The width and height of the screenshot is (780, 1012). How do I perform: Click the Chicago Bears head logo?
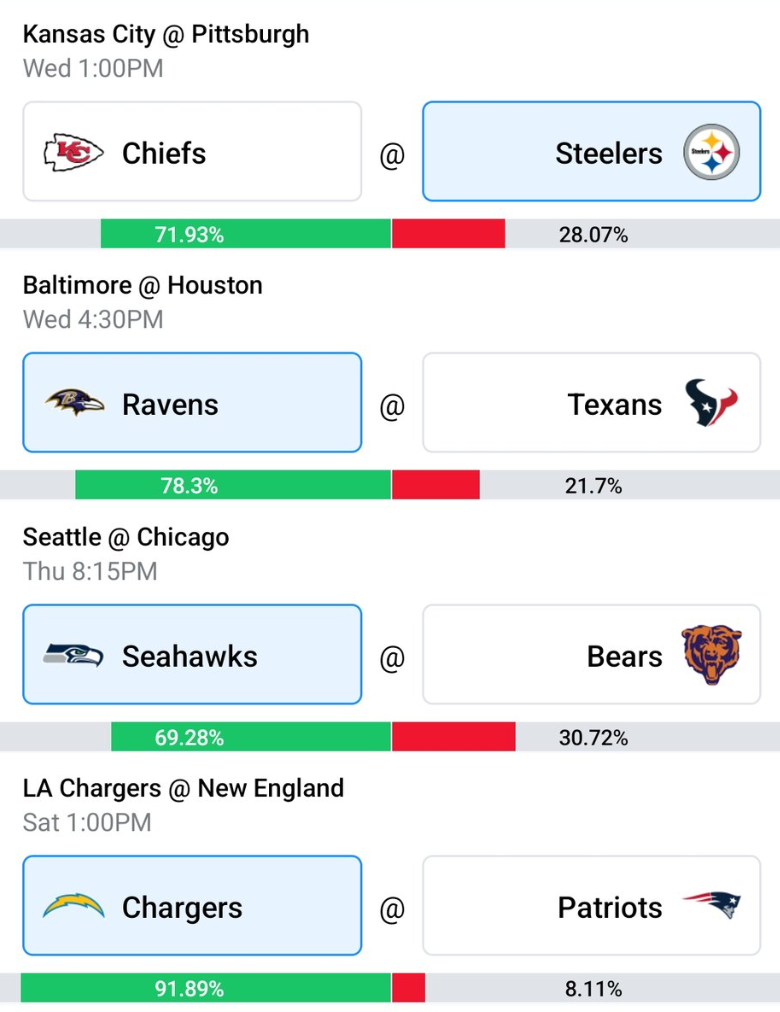click(712, 654)
